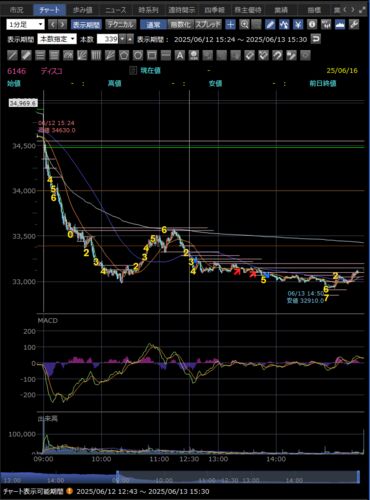
Task: Click the bottom chart overview navigator bar
Action: 180,477
